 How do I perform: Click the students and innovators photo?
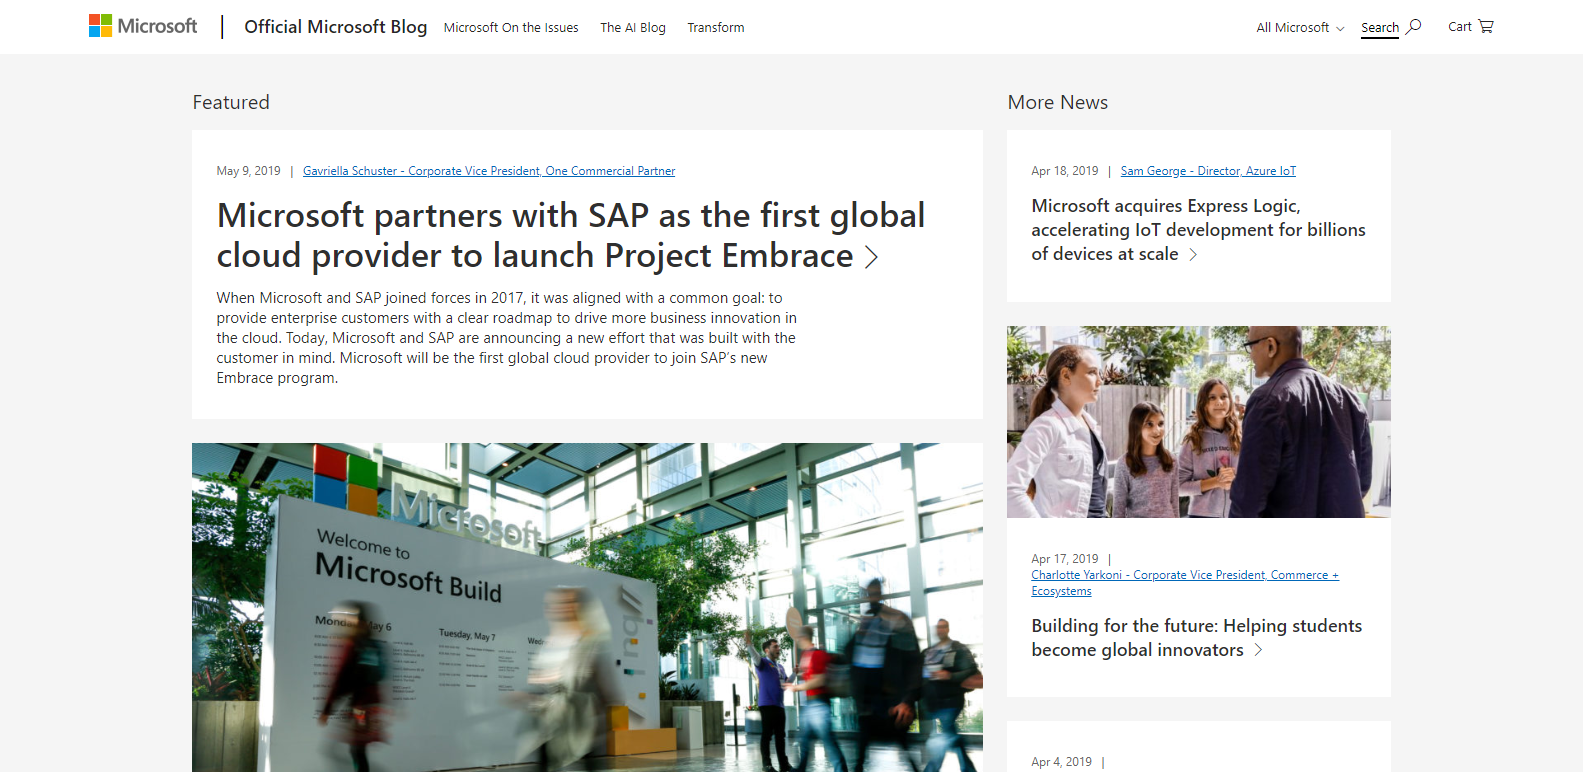tap(1198, 422)
